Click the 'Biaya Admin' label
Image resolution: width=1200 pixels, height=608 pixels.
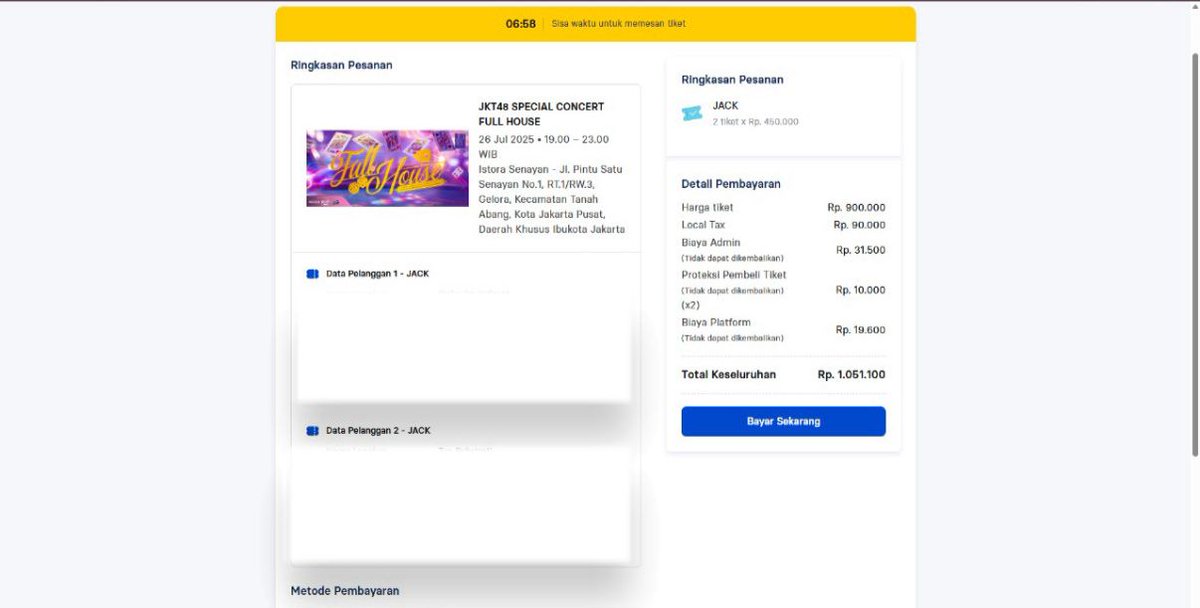[x=710, y=242]
